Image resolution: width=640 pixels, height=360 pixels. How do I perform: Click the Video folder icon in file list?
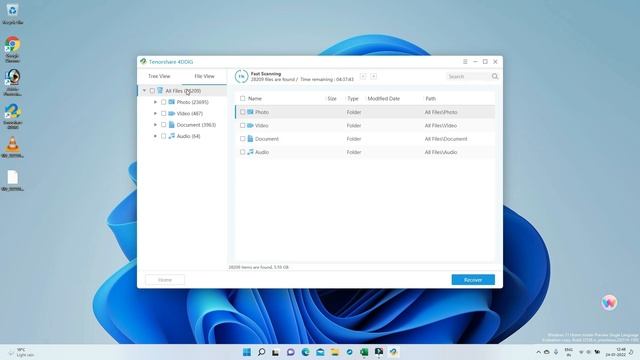tap(250, 125)
